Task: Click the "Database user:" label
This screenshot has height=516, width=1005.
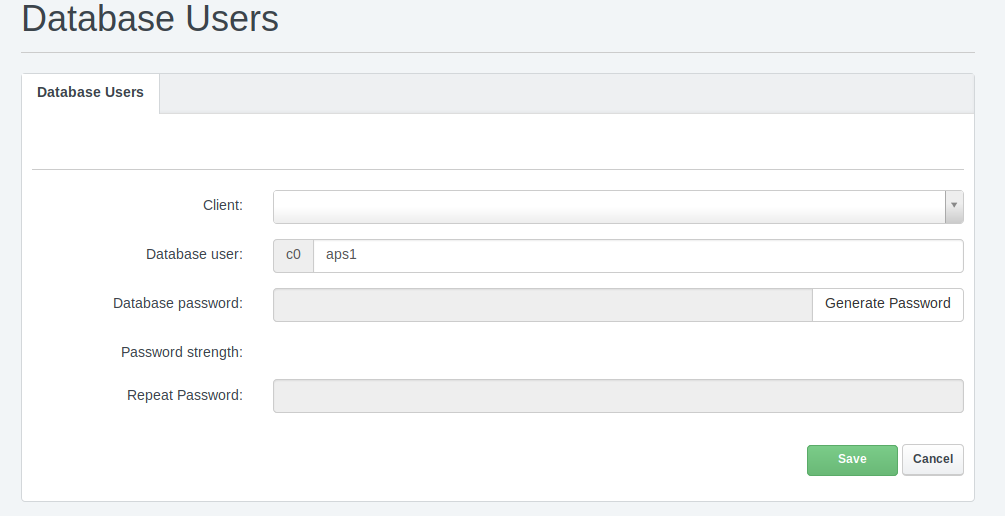Action: point(194,254)
